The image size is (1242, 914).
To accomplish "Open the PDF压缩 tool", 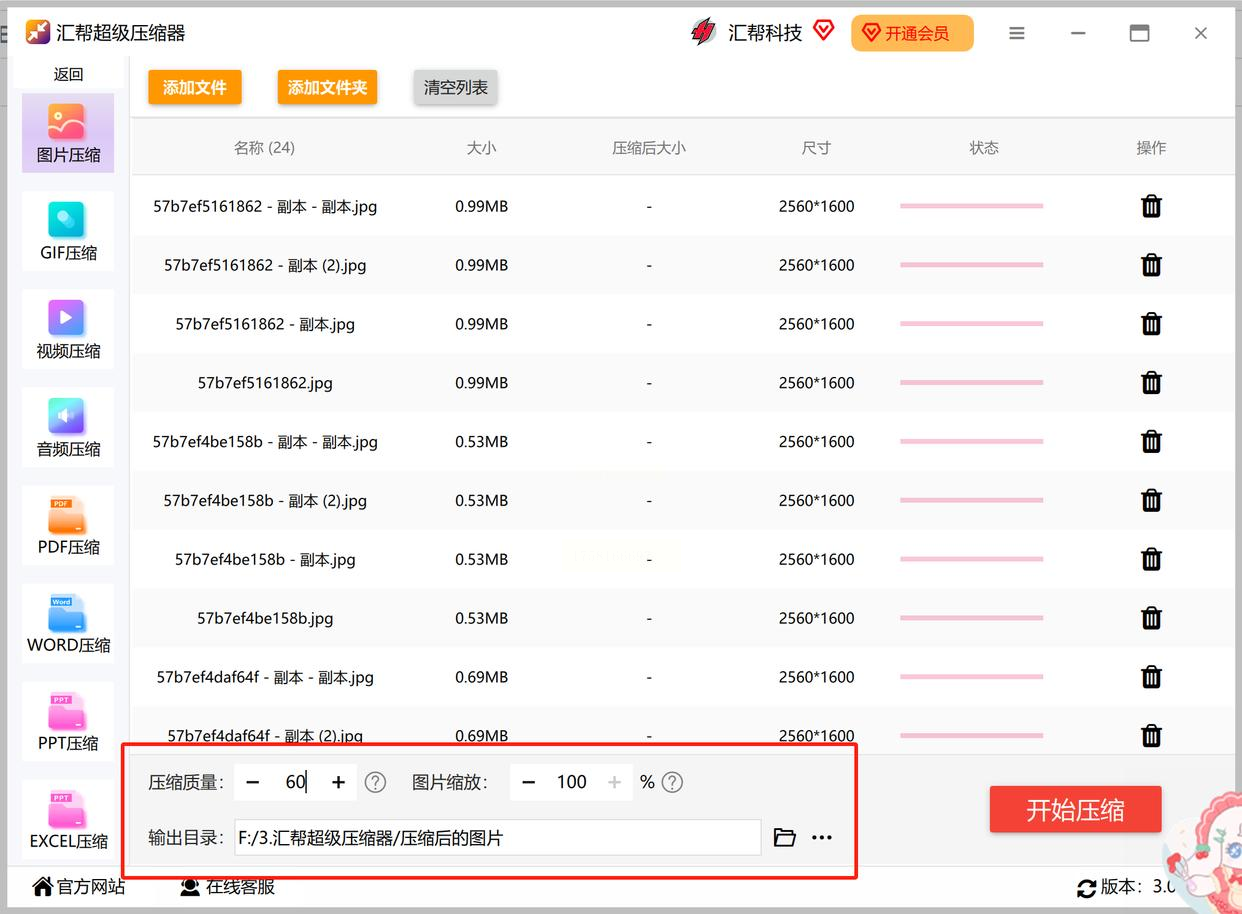I will point(68,525).
